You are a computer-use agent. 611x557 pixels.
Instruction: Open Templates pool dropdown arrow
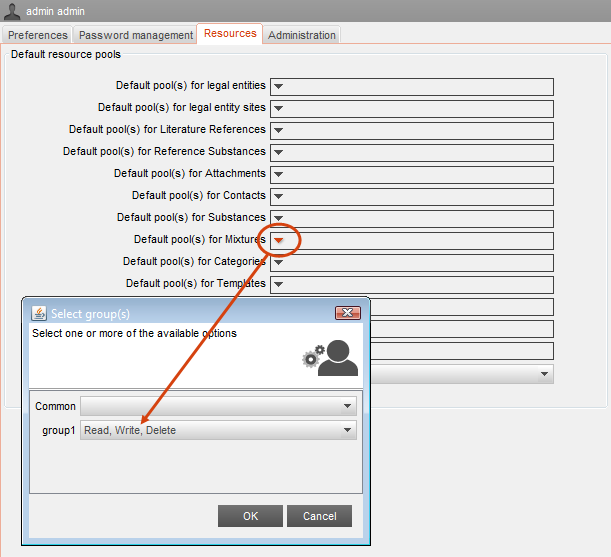tap(278, 285)
